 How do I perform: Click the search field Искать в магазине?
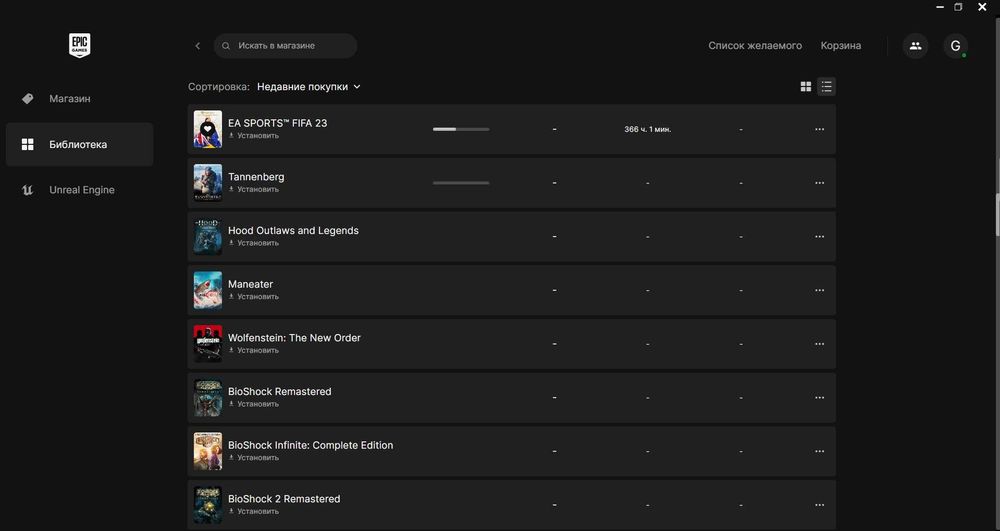(285, 46)
